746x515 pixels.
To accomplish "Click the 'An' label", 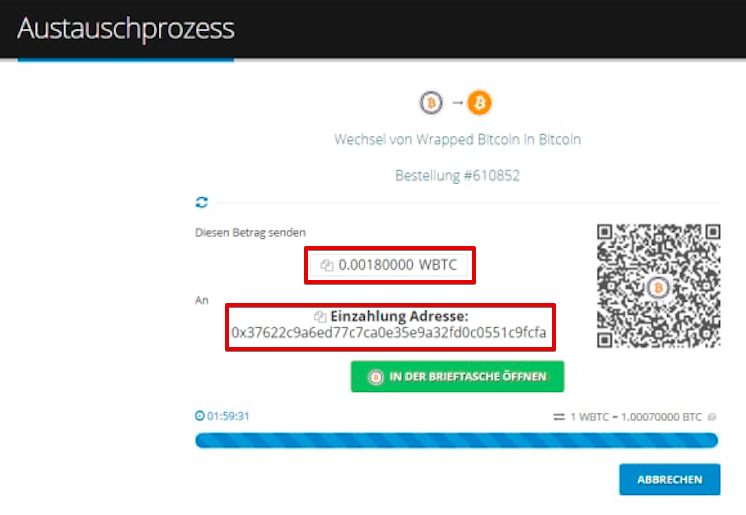I will coord(202,300).
